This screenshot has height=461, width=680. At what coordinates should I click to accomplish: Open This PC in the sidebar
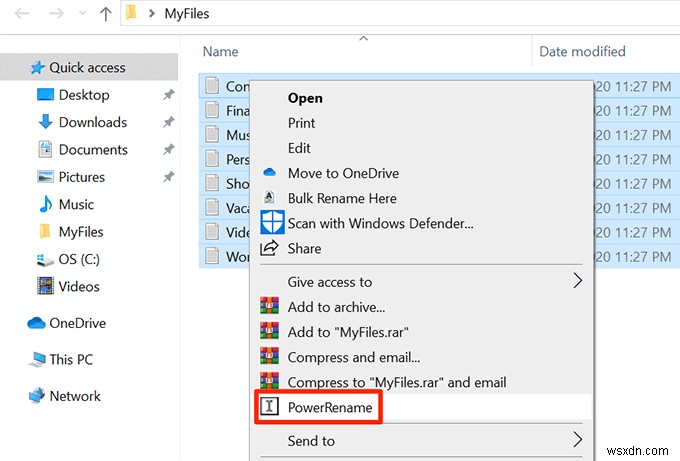[x=71, y=360]
